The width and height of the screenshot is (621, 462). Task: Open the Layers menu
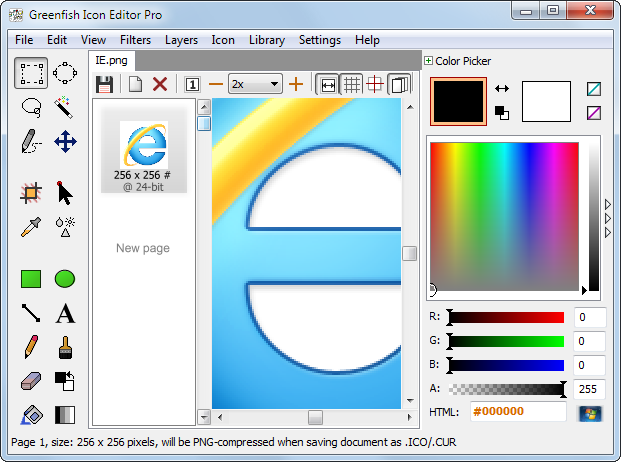point(181,40)
